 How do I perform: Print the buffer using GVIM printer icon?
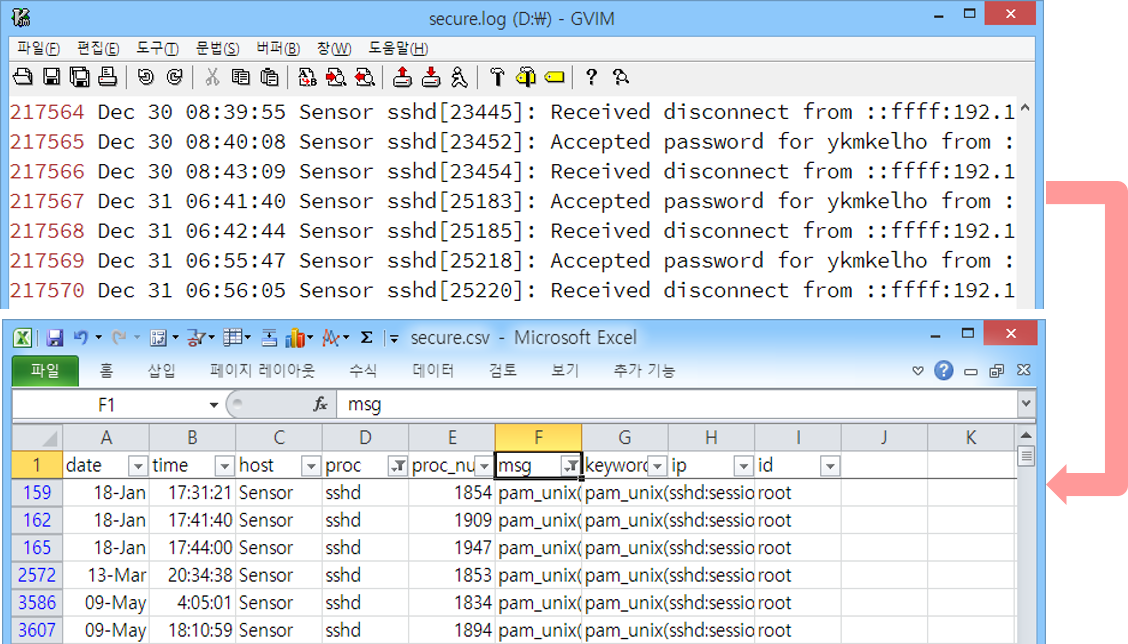[x=108, y=77]
